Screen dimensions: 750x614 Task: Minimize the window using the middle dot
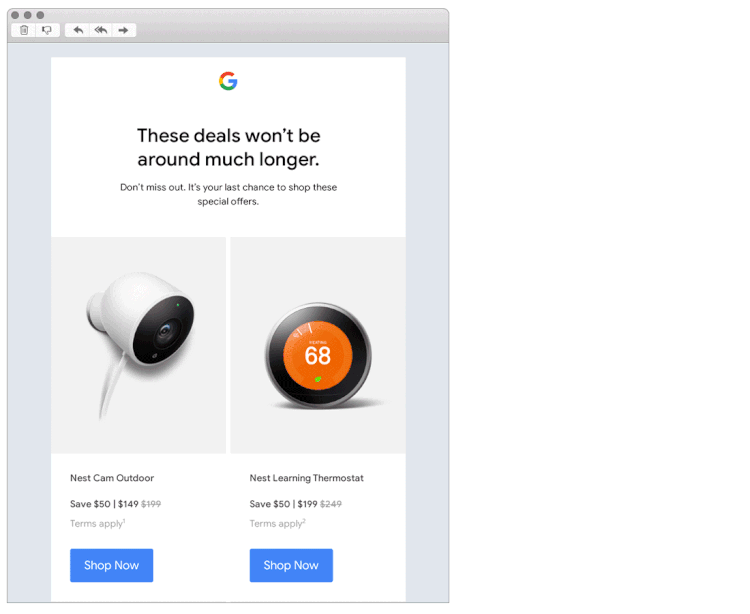click(28, 15)
